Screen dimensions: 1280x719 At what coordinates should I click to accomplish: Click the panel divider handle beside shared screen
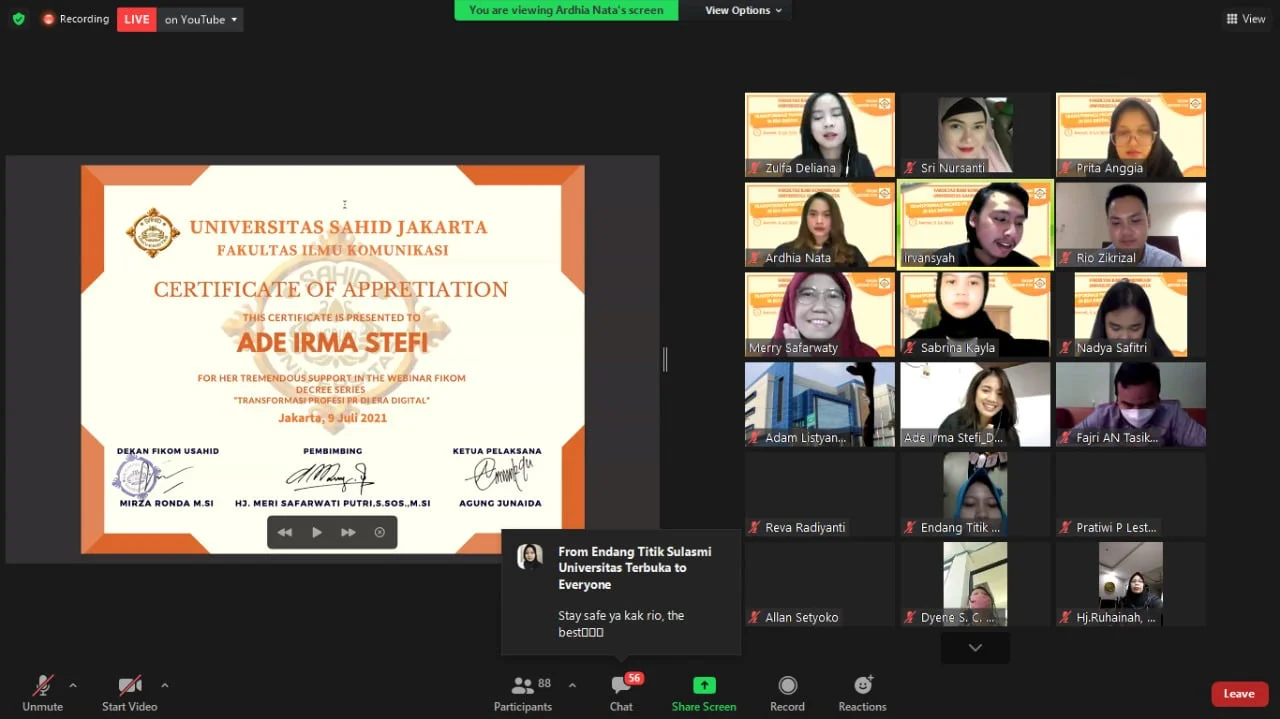pos(664,359)
